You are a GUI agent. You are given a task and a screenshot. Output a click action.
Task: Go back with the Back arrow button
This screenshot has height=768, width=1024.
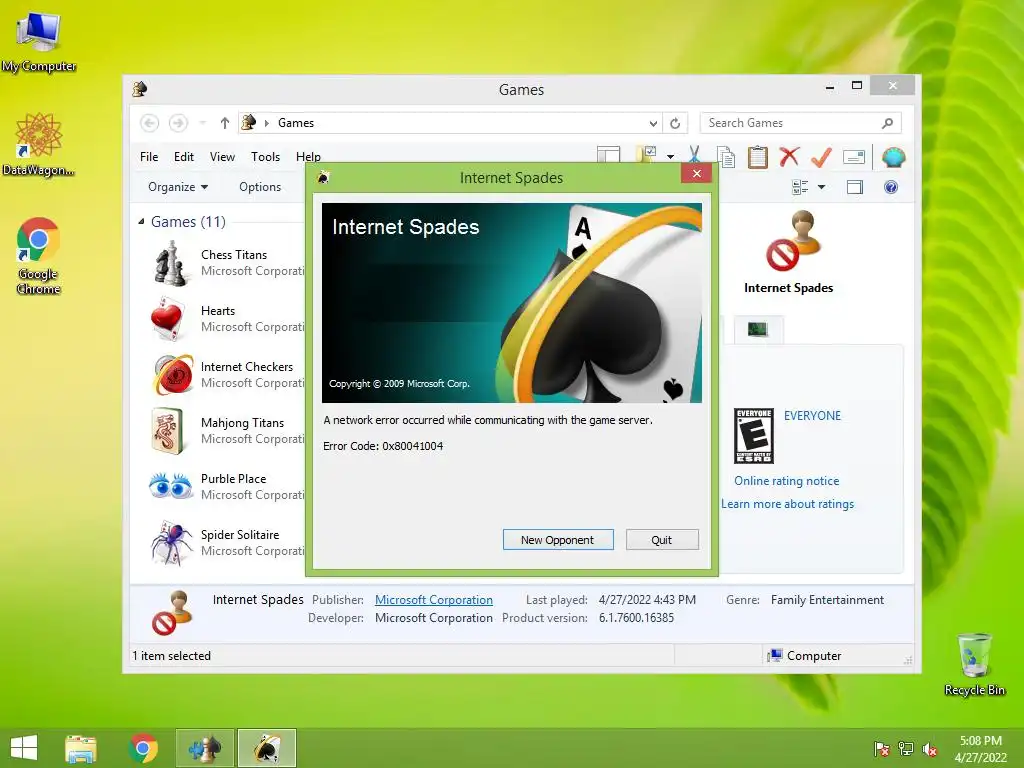point(150,123)
